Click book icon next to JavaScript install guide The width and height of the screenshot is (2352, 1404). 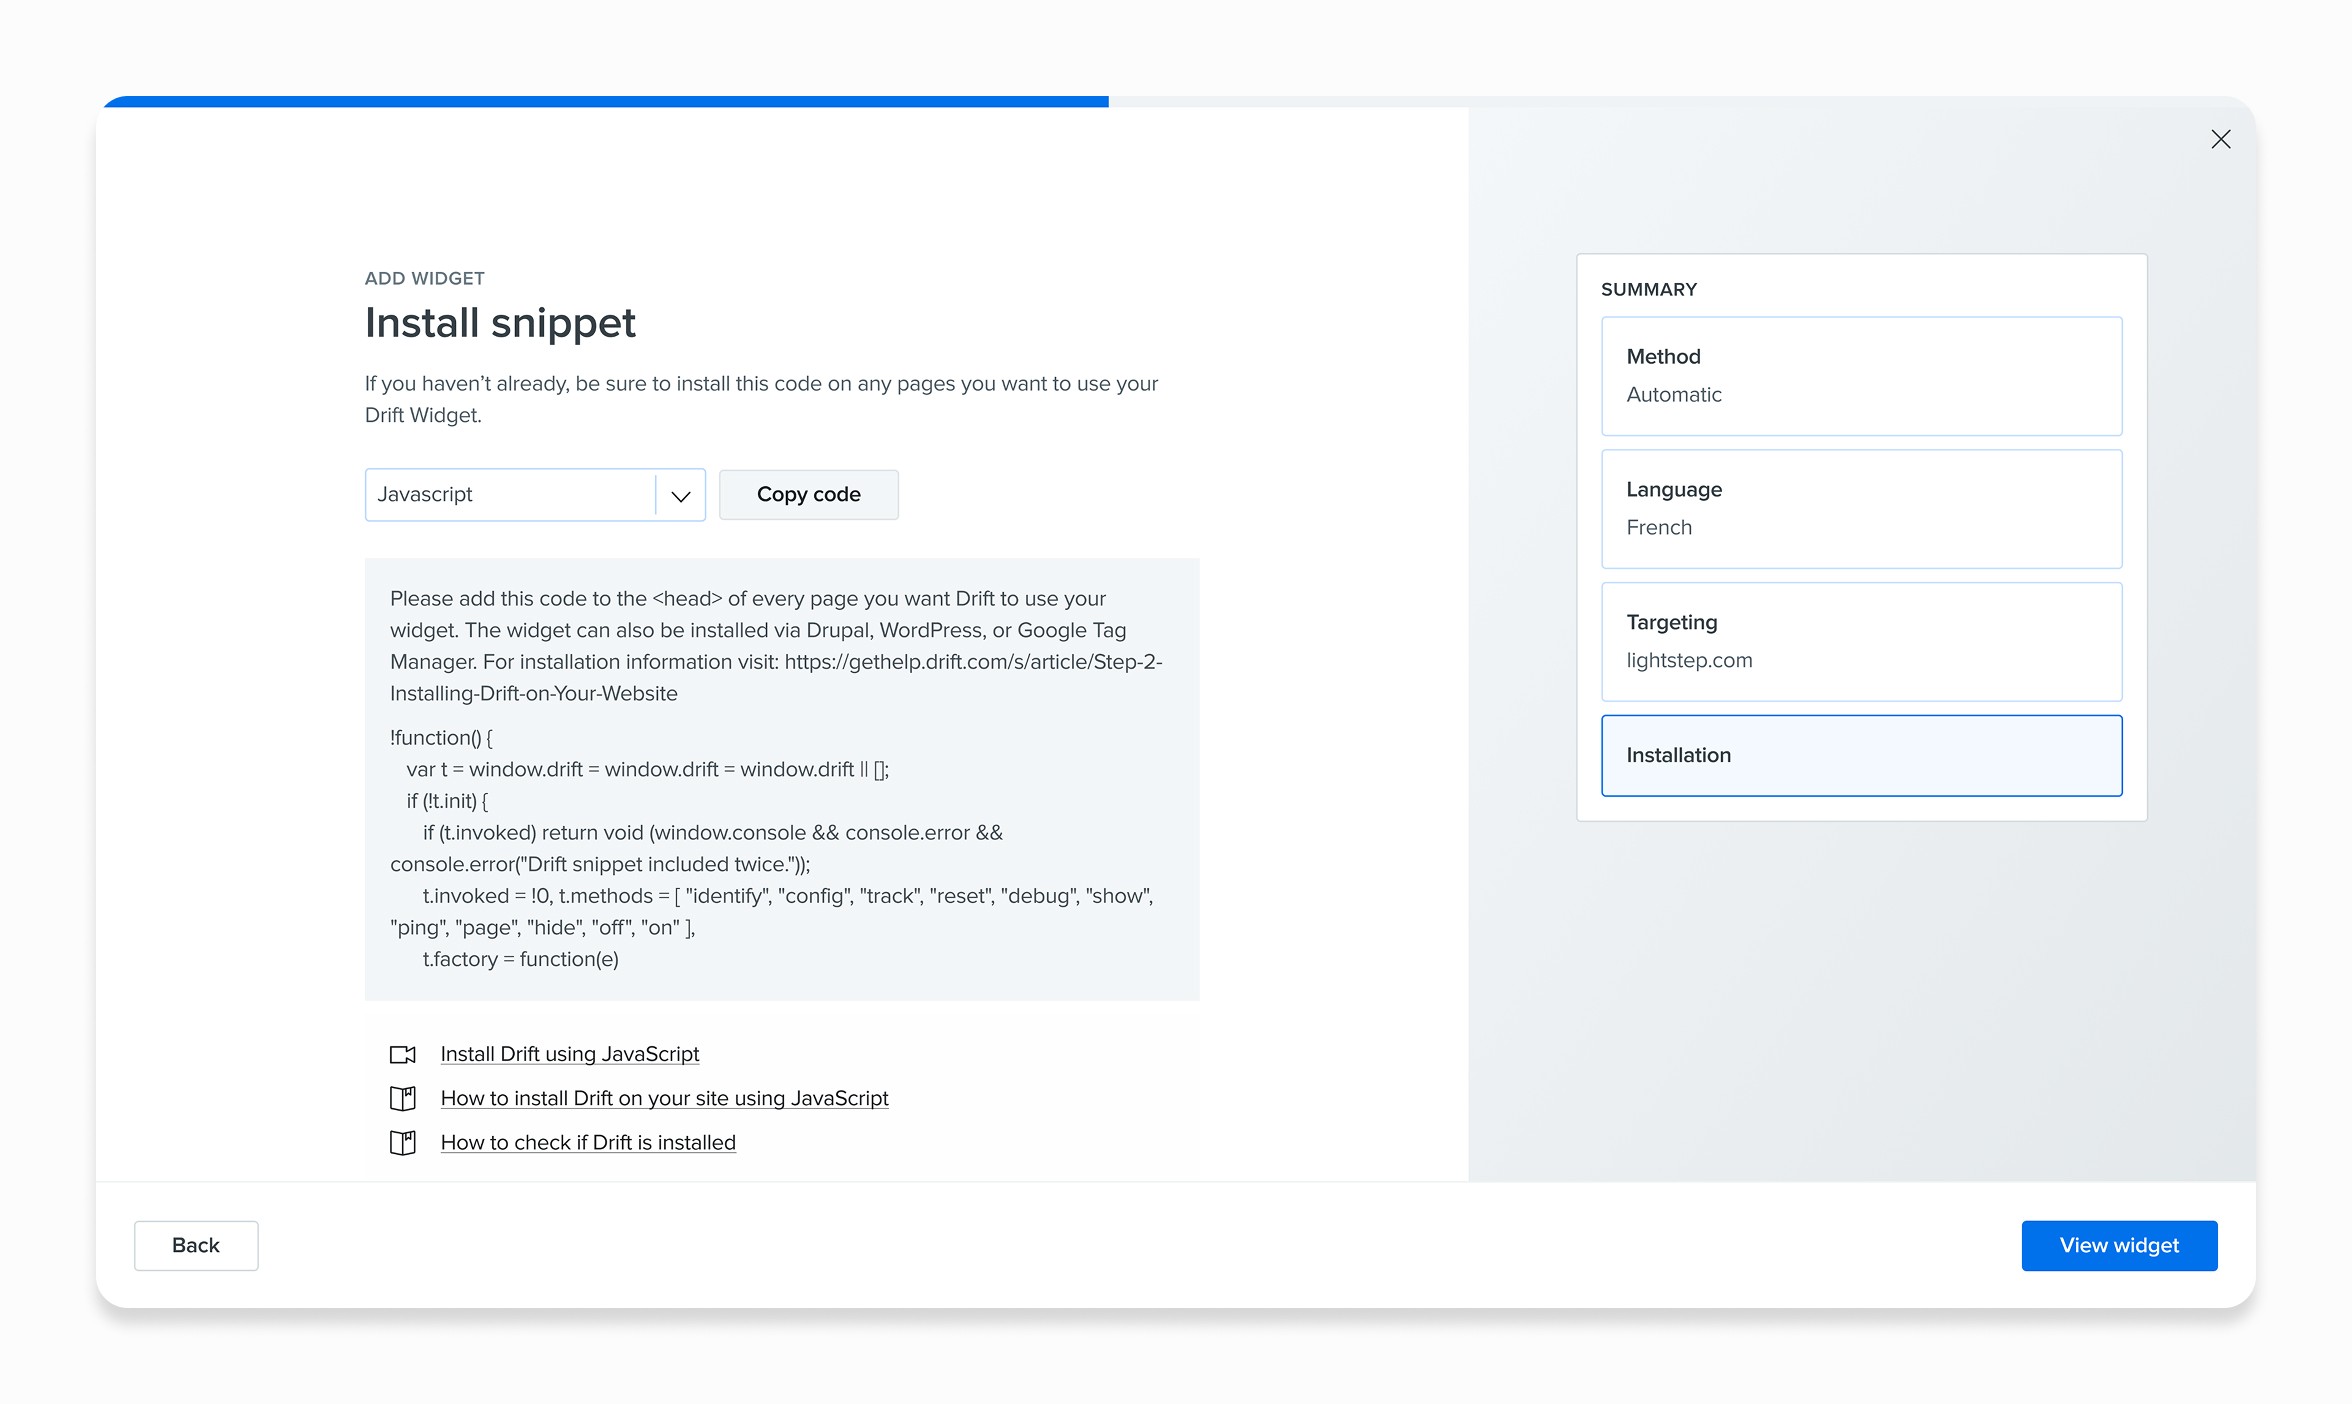click(402, 1099)
